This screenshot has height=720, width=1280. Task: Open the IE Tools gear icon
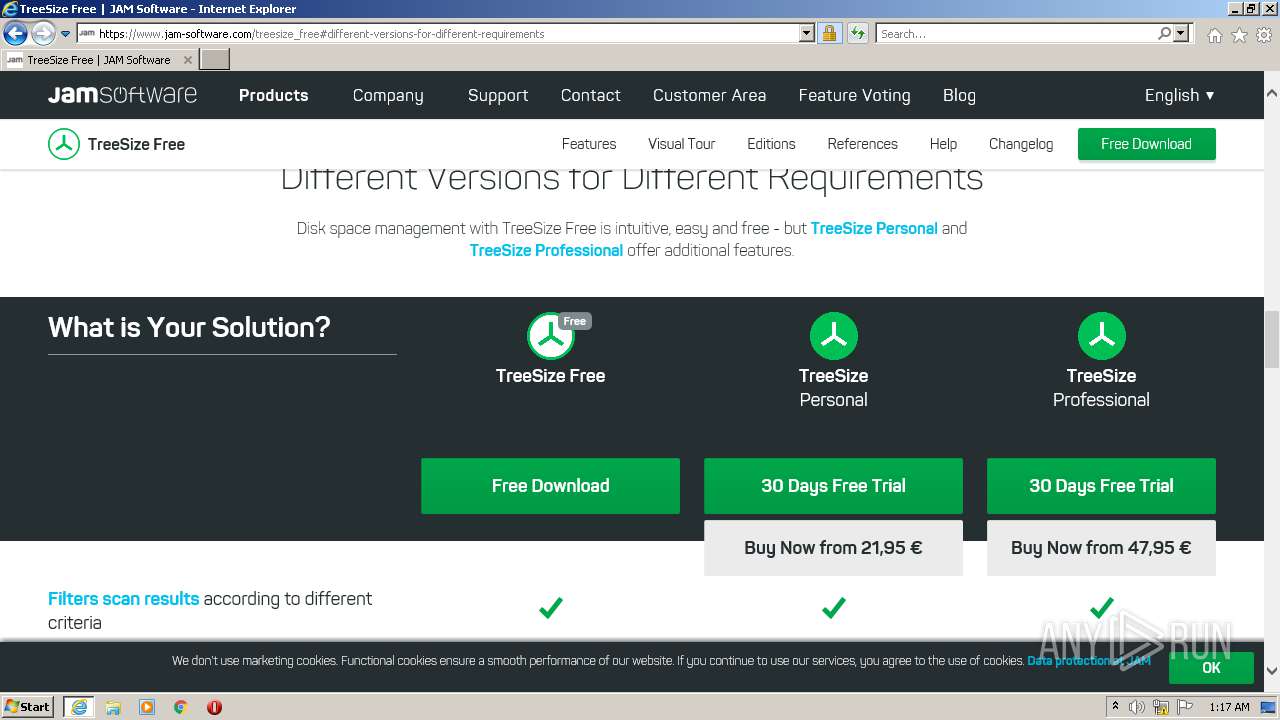pos(1264,35)
